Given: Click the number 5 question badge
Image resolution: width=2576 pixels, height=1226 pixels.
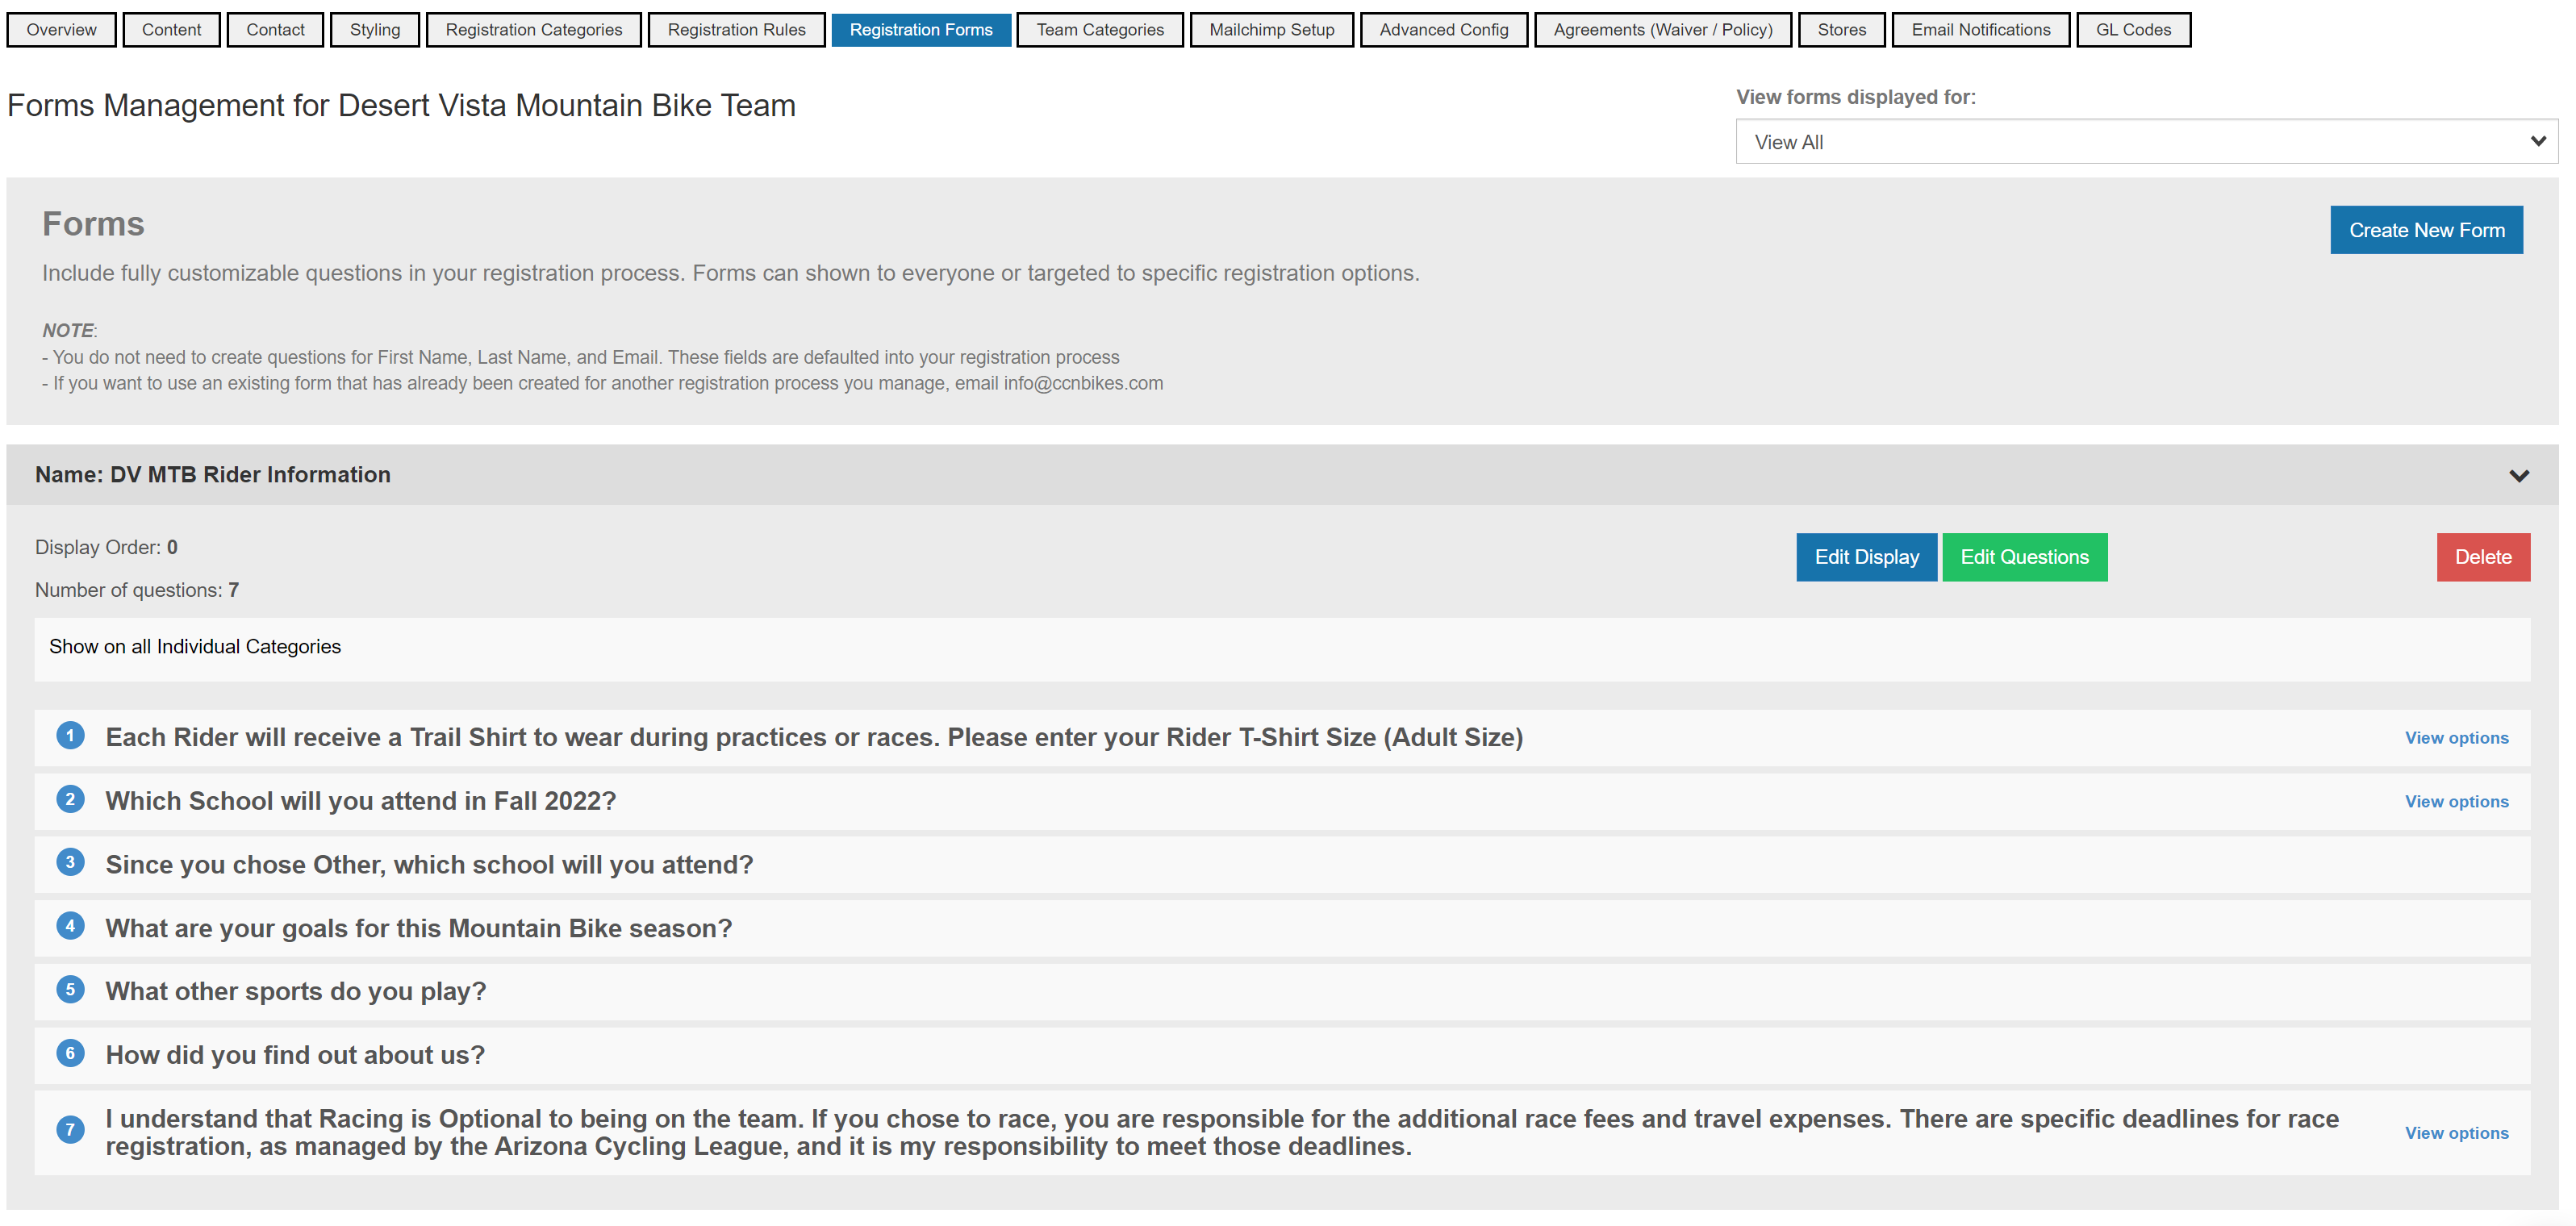Looking at the screenshot, I should (70, 990).
